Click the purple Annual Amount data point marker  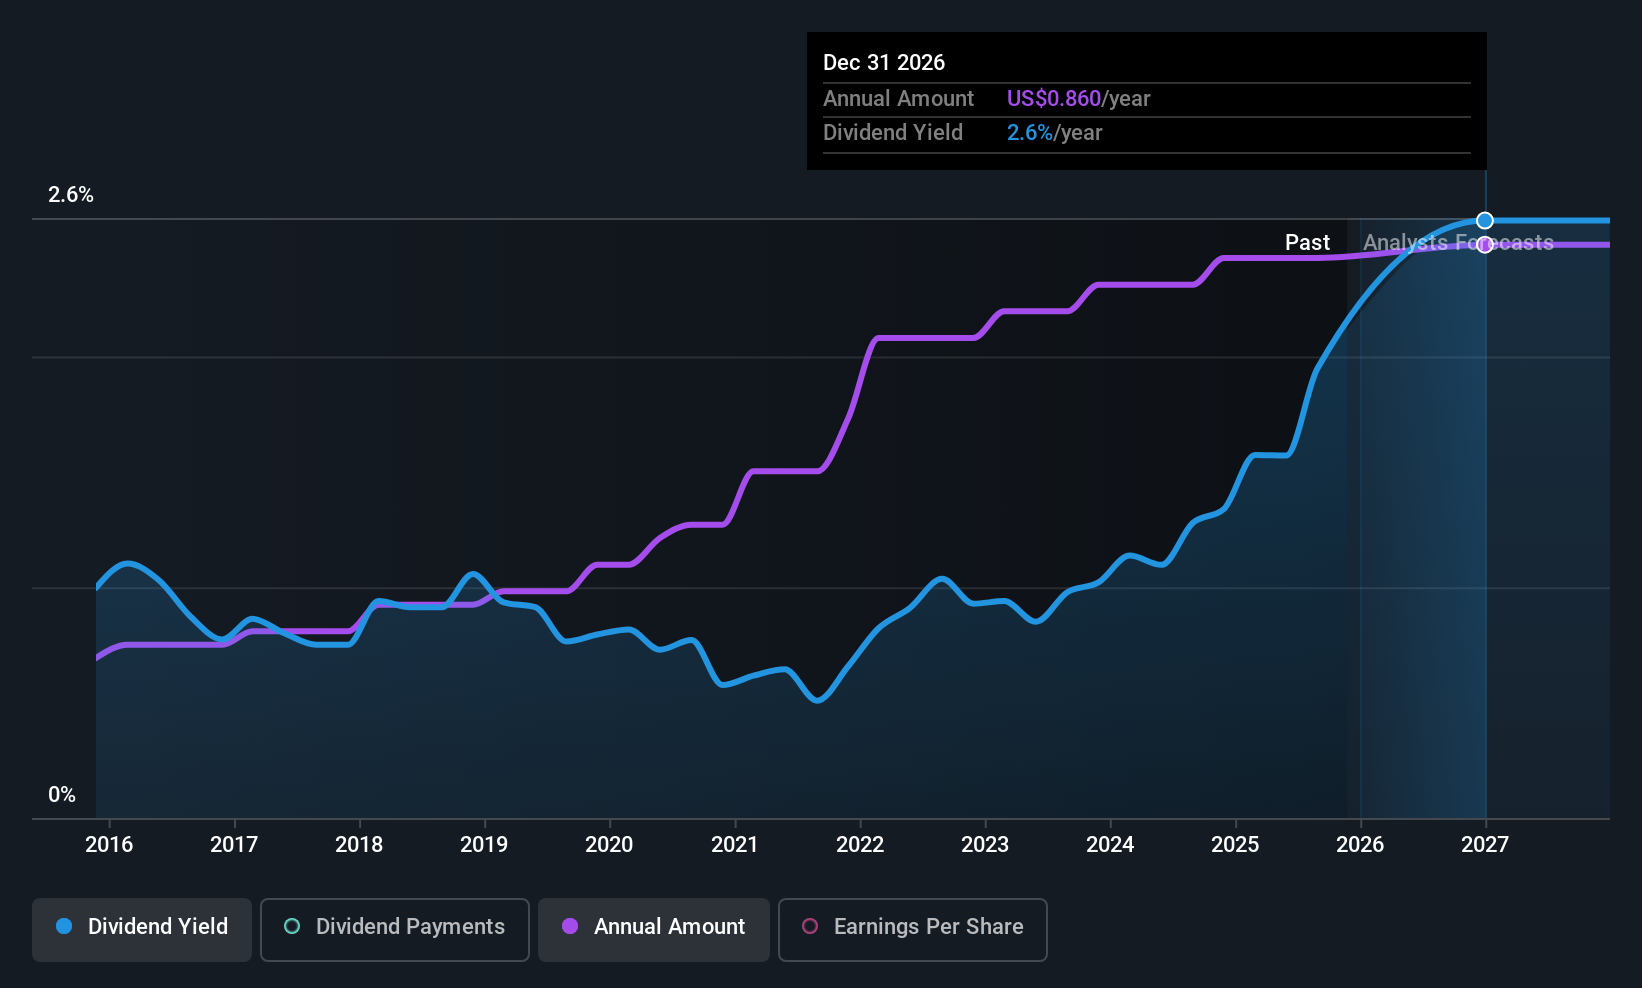coord(1485,245)
